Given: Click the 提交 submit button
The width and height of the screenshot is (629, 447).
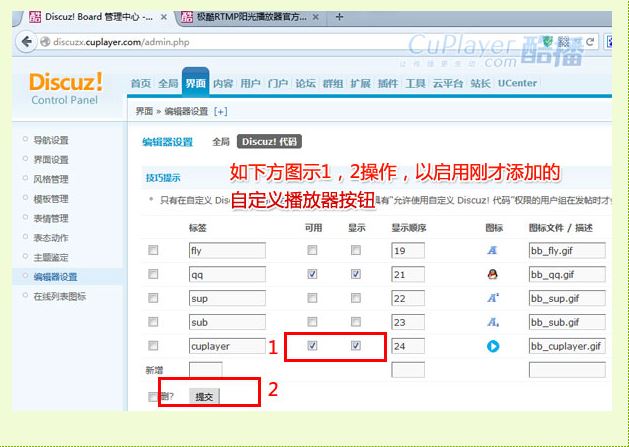Looking at the screenshot, I should coord(204,397).
